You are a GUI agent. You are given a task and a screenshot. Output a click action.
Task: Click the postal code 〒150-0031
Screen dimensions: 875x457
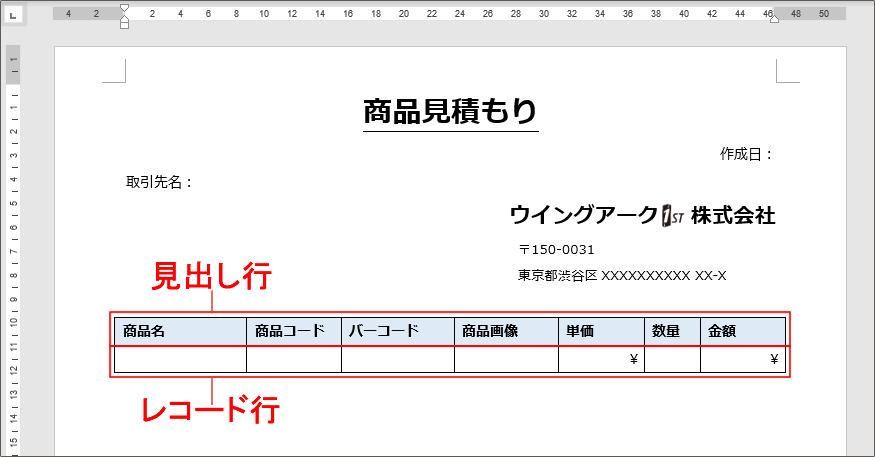click(x=556, y=249)
